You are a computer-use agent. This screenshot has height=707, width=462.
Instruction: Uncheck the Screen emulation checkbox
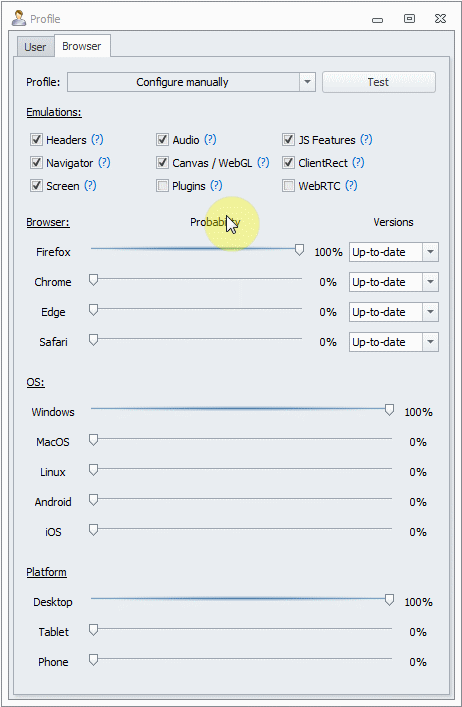click(36, 186)
